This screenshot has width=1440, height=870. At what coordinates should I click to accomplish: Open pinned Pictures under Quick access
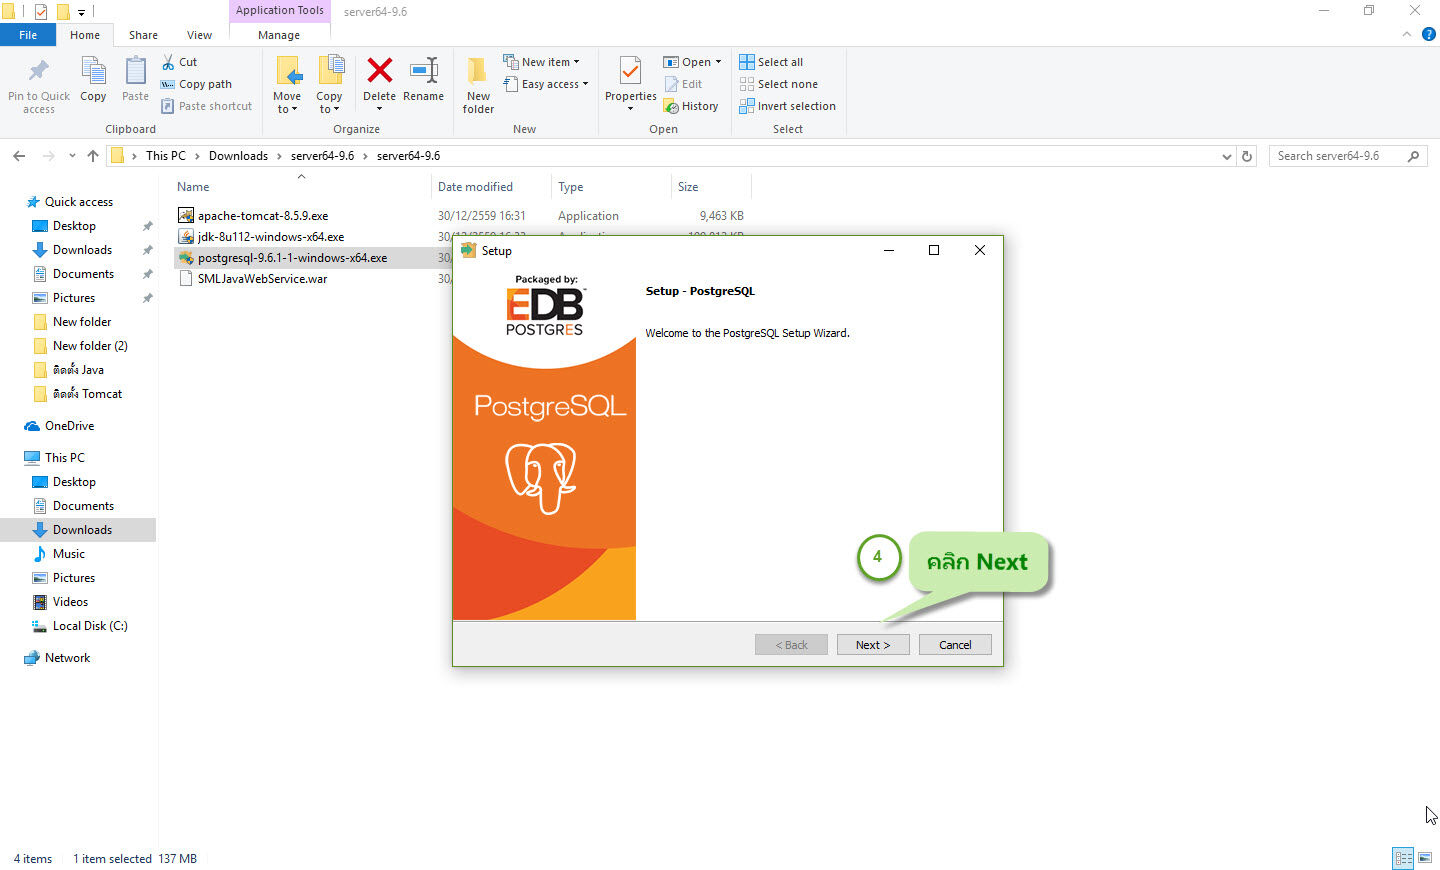tap(74, 298)
